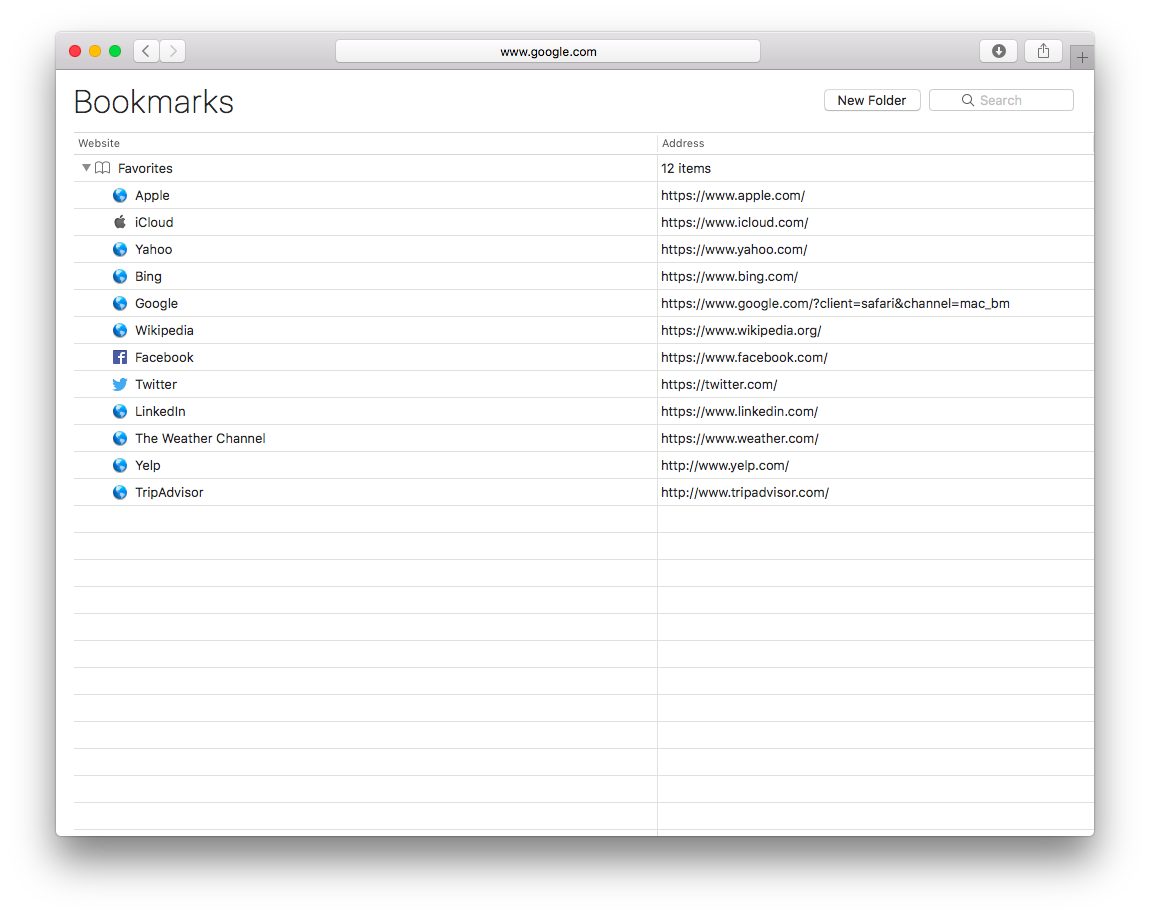The height and width of the screenshot is (916, 1150).
Task: Click the '12 items' count cell
Action: coord(686,168)
